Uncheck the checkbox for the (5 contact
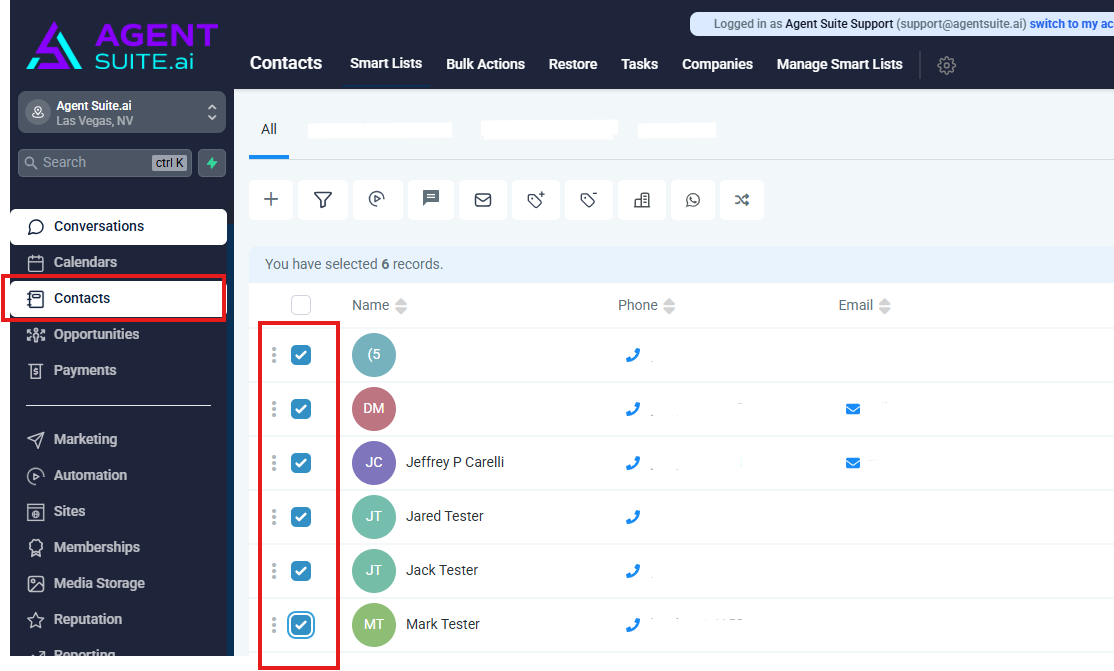 coord(301,355)
